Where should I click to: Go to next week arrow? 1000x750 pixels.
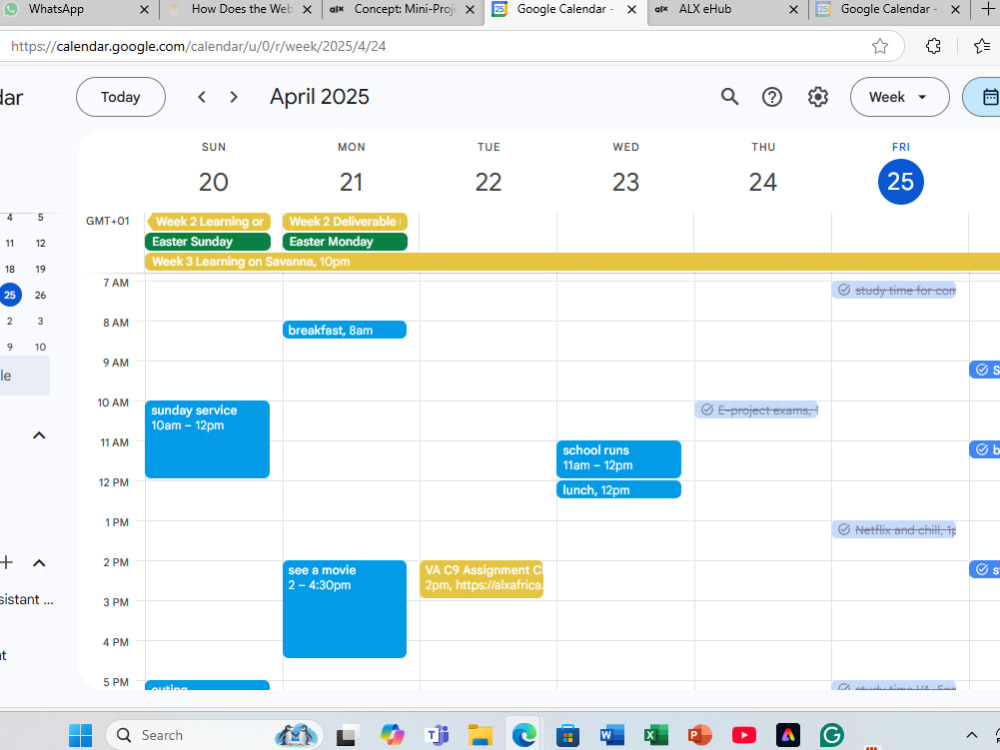[x=233, y=97]
